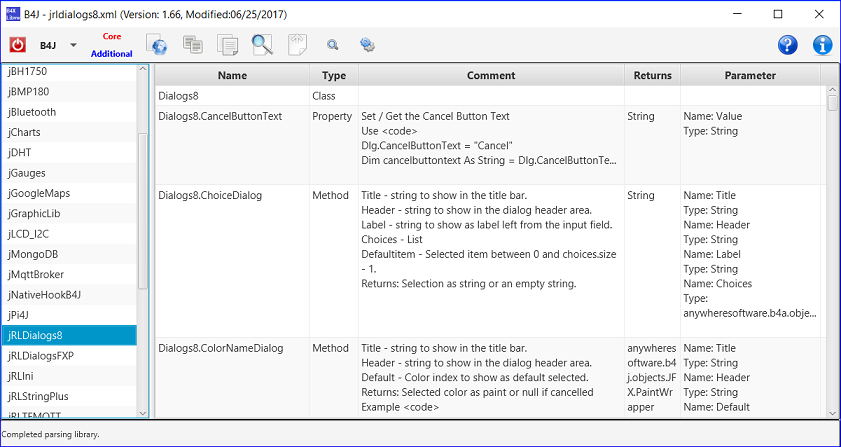This screenshot has width=841, height=447.
Task: Click the overlapping gray windows icon
Action: (x=193, y=44)
